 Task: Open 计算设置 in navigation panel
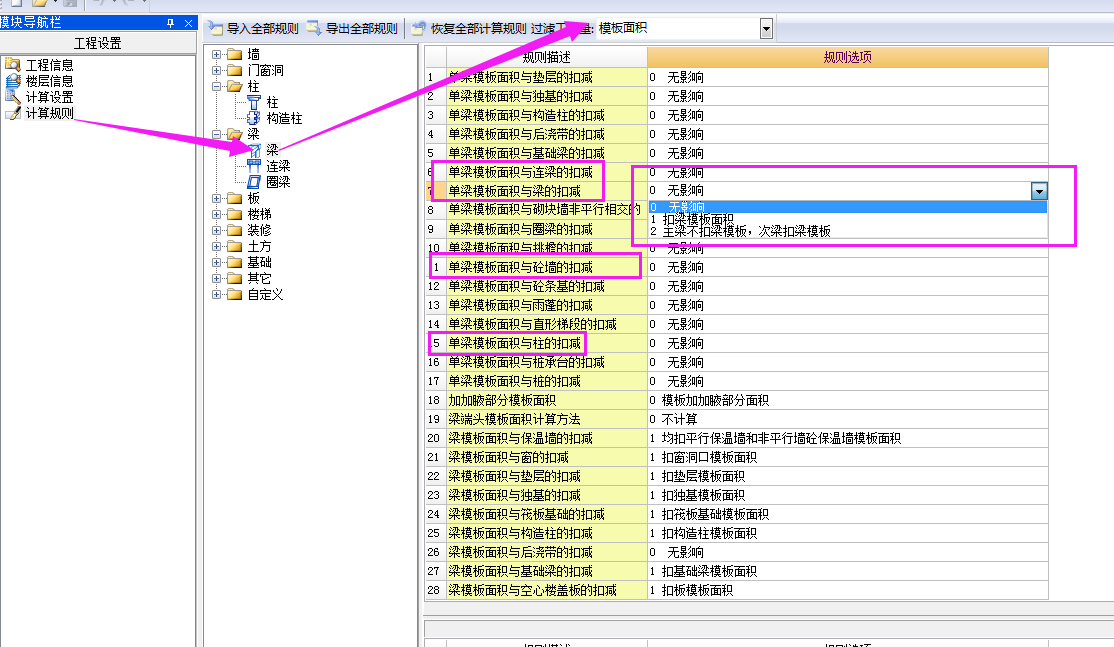(49, 97)
